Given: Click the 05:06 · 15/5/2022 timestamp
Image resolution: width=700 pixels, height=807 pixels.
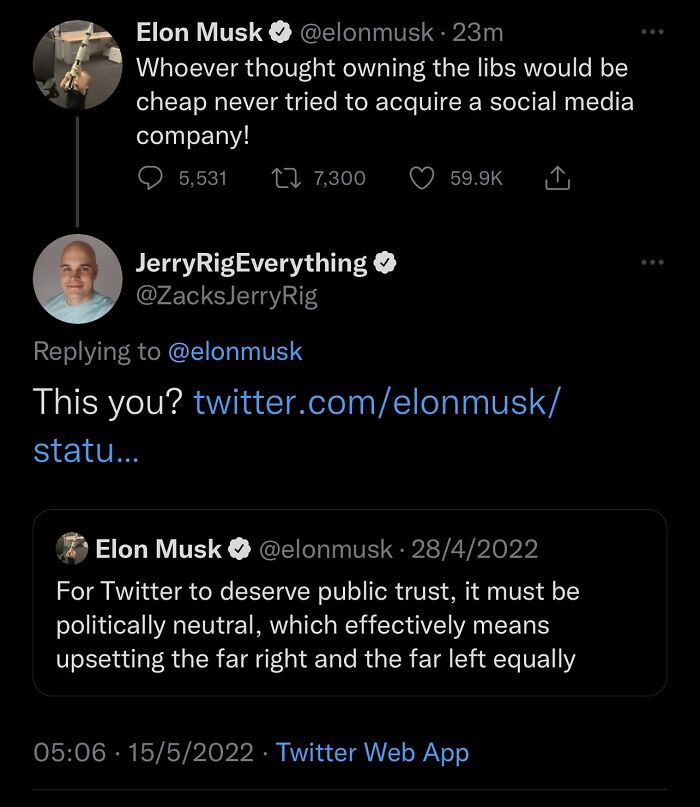Looking at the screenshot, I should (x=146, y=752).
